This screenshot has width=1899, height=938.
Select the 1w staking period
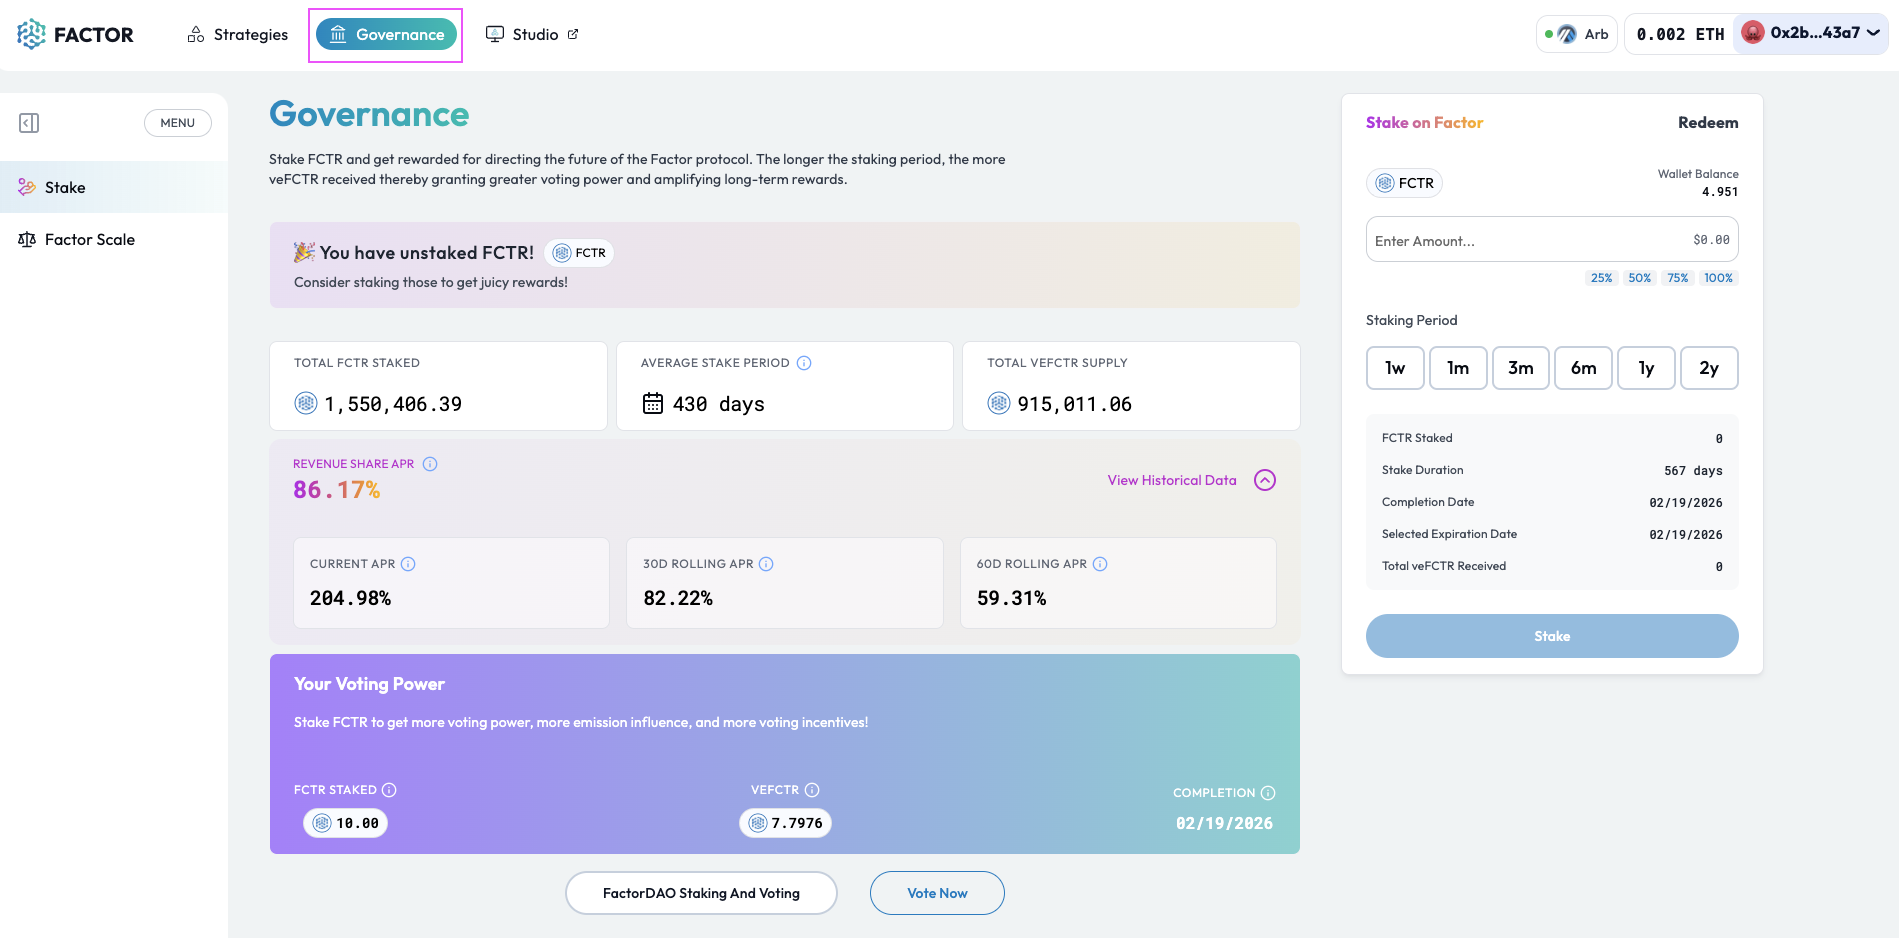pos(1395,368)
